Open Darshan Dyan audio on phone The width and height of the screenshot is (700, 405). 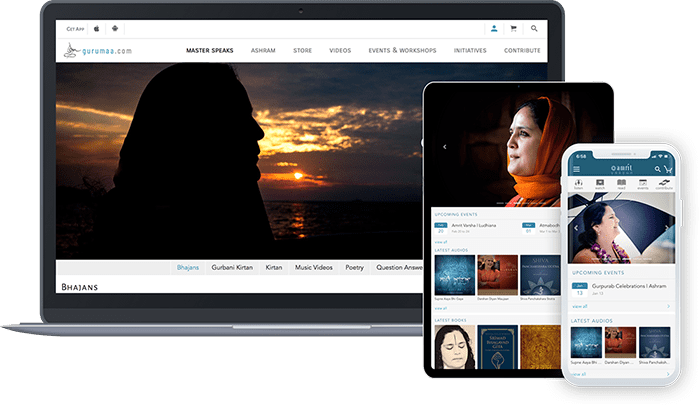[620, 342]
